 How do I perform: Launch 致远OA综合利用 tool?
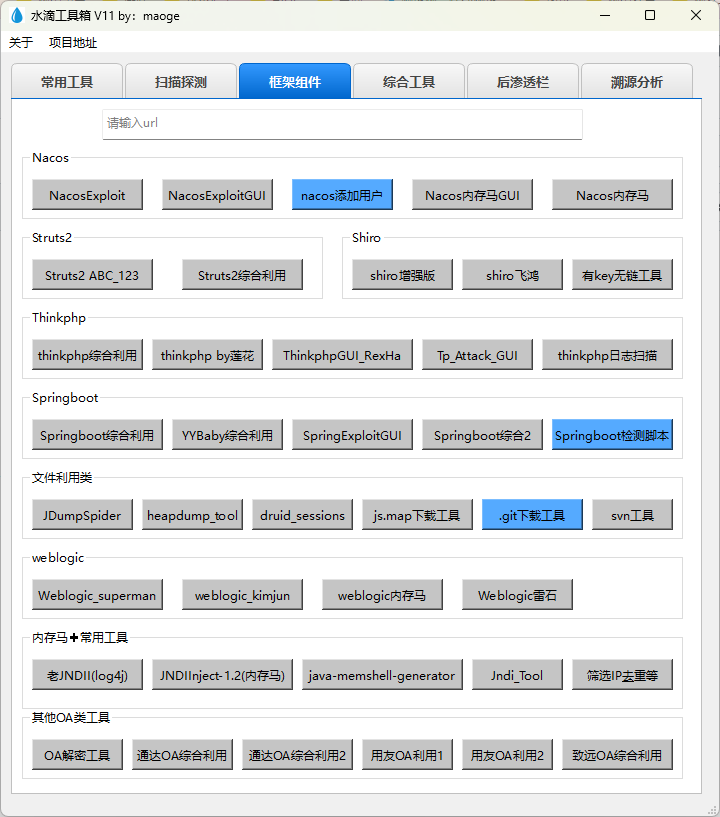(617, 754)
